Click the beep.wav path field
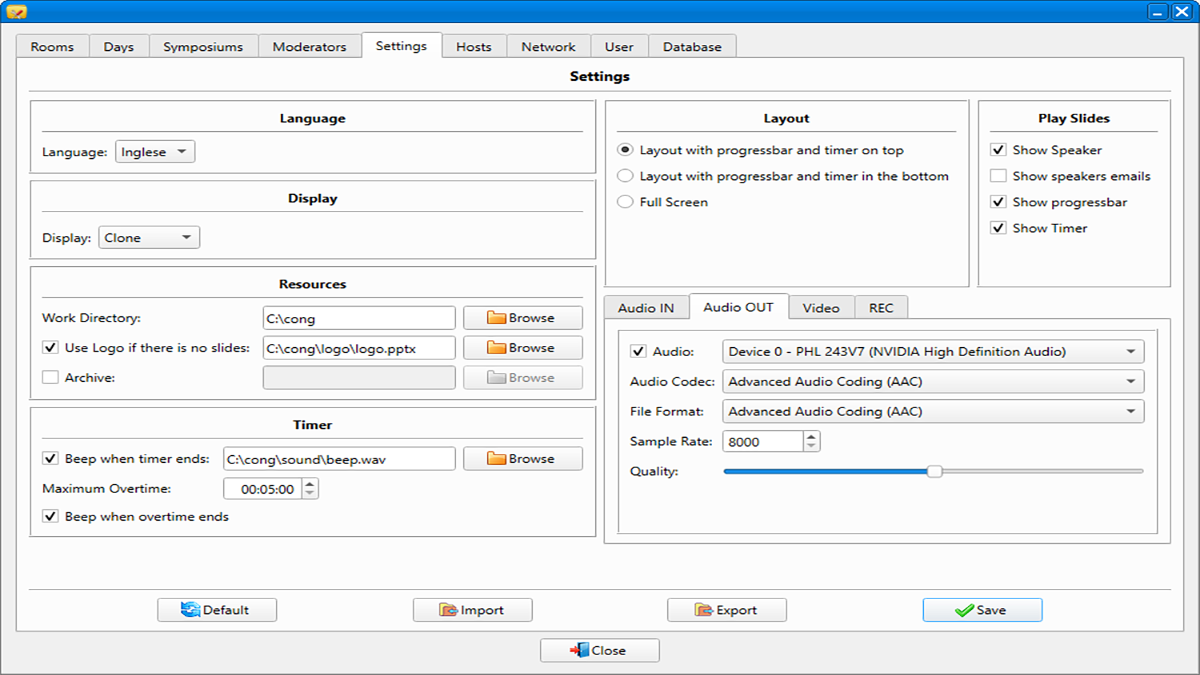Screen dimensions: 1200x675 (339, 459)
